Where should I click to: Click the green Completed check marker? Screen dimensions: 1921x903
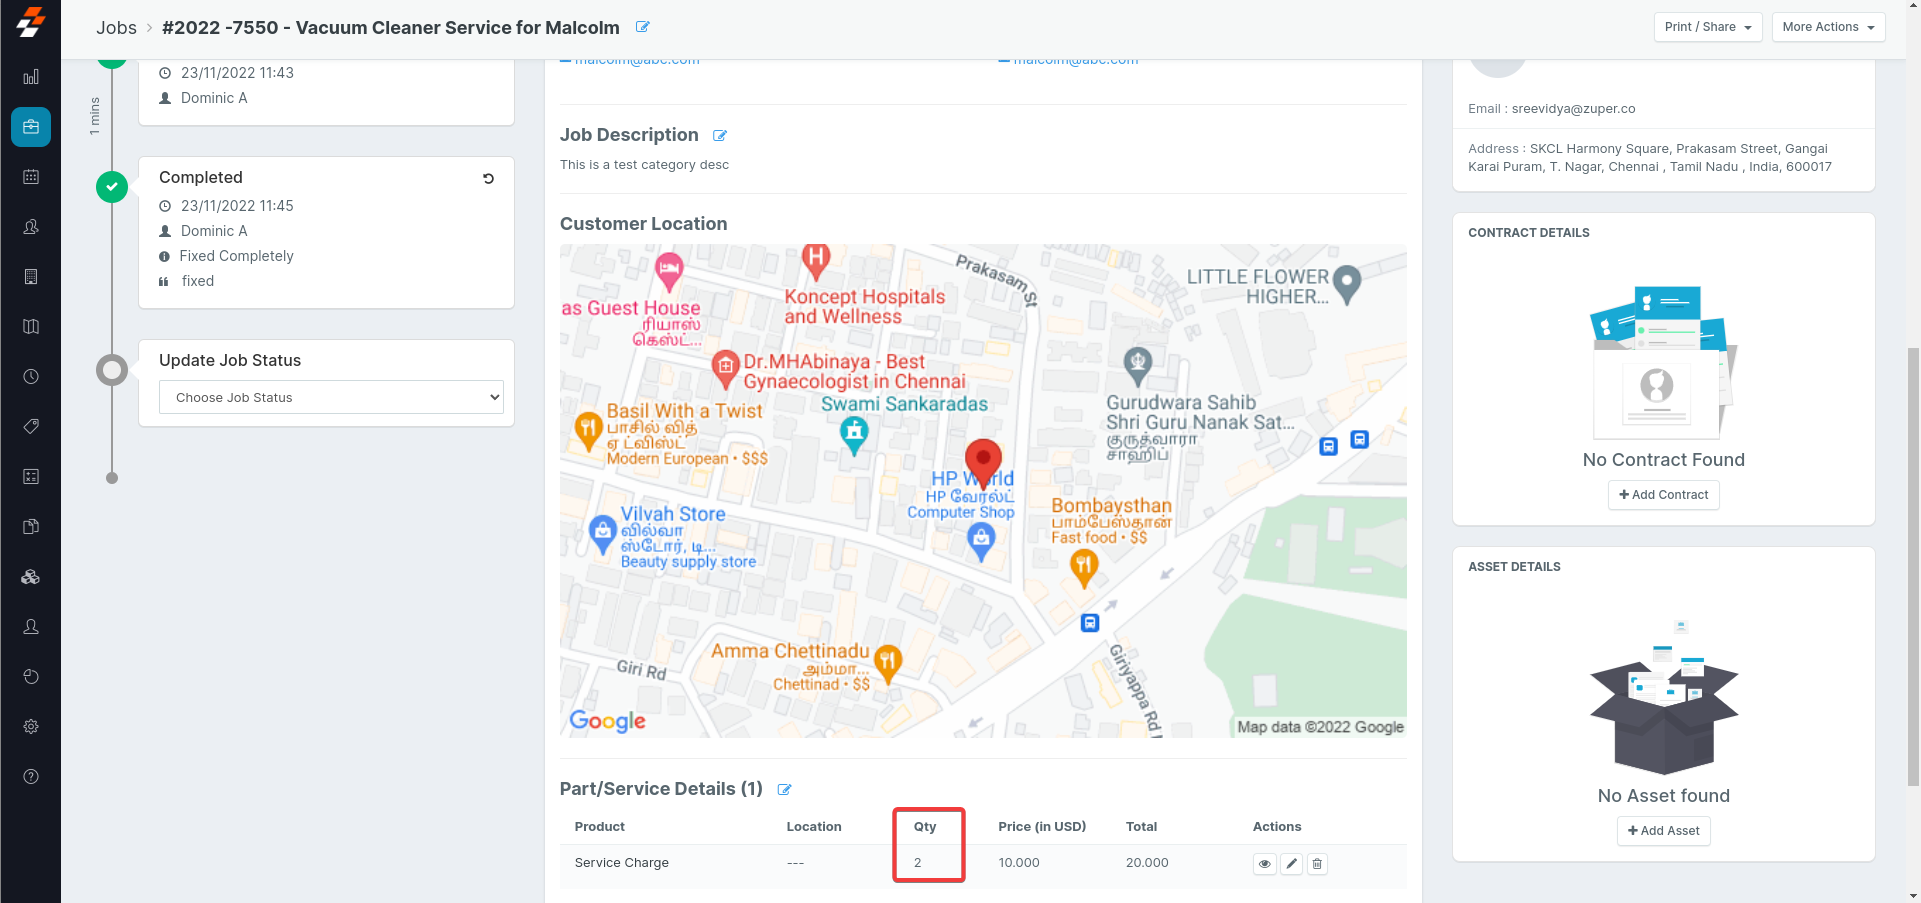[112, 187]
